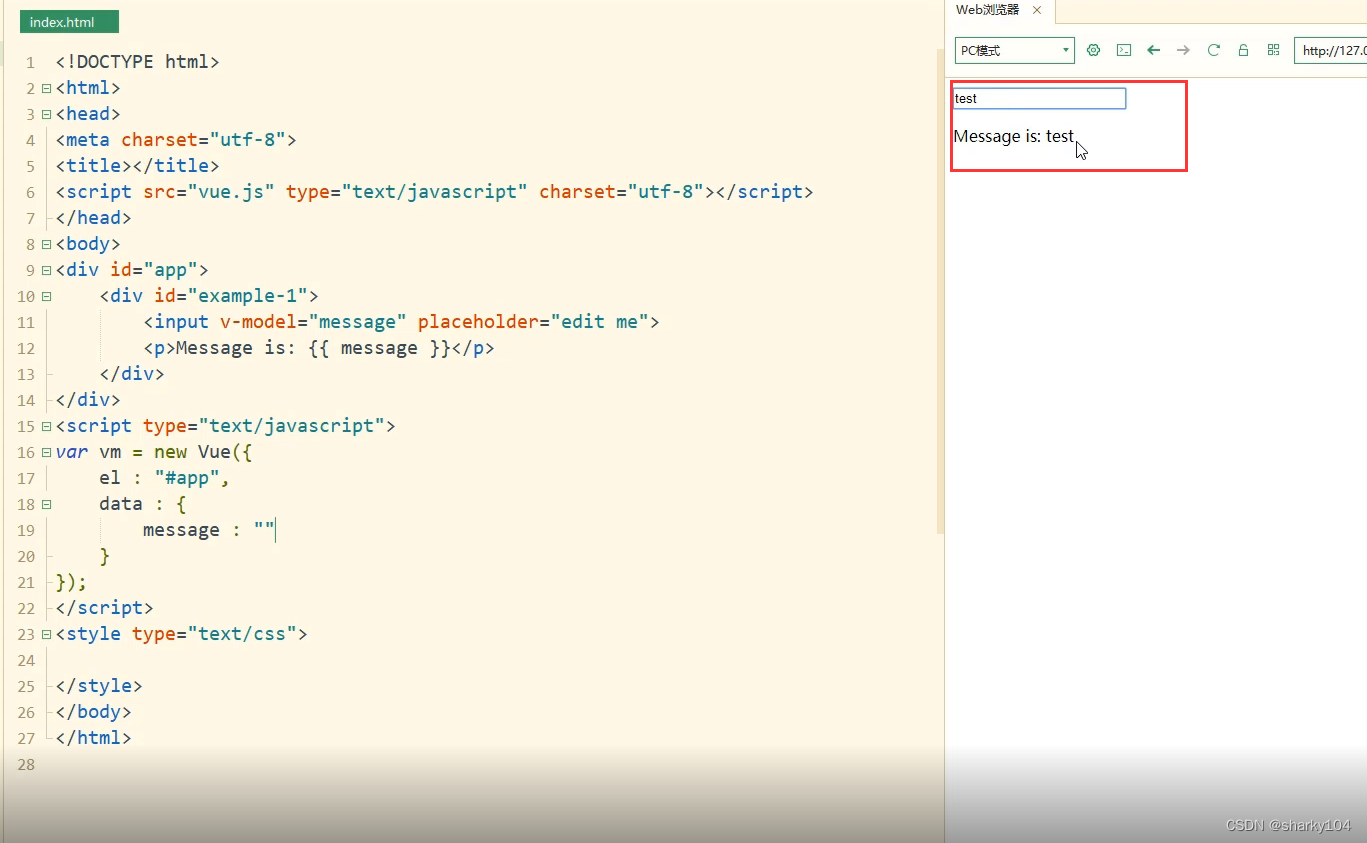Switch to the index.html editor tab
This screenshot has width=1367, height=843.
coord(69,22)
